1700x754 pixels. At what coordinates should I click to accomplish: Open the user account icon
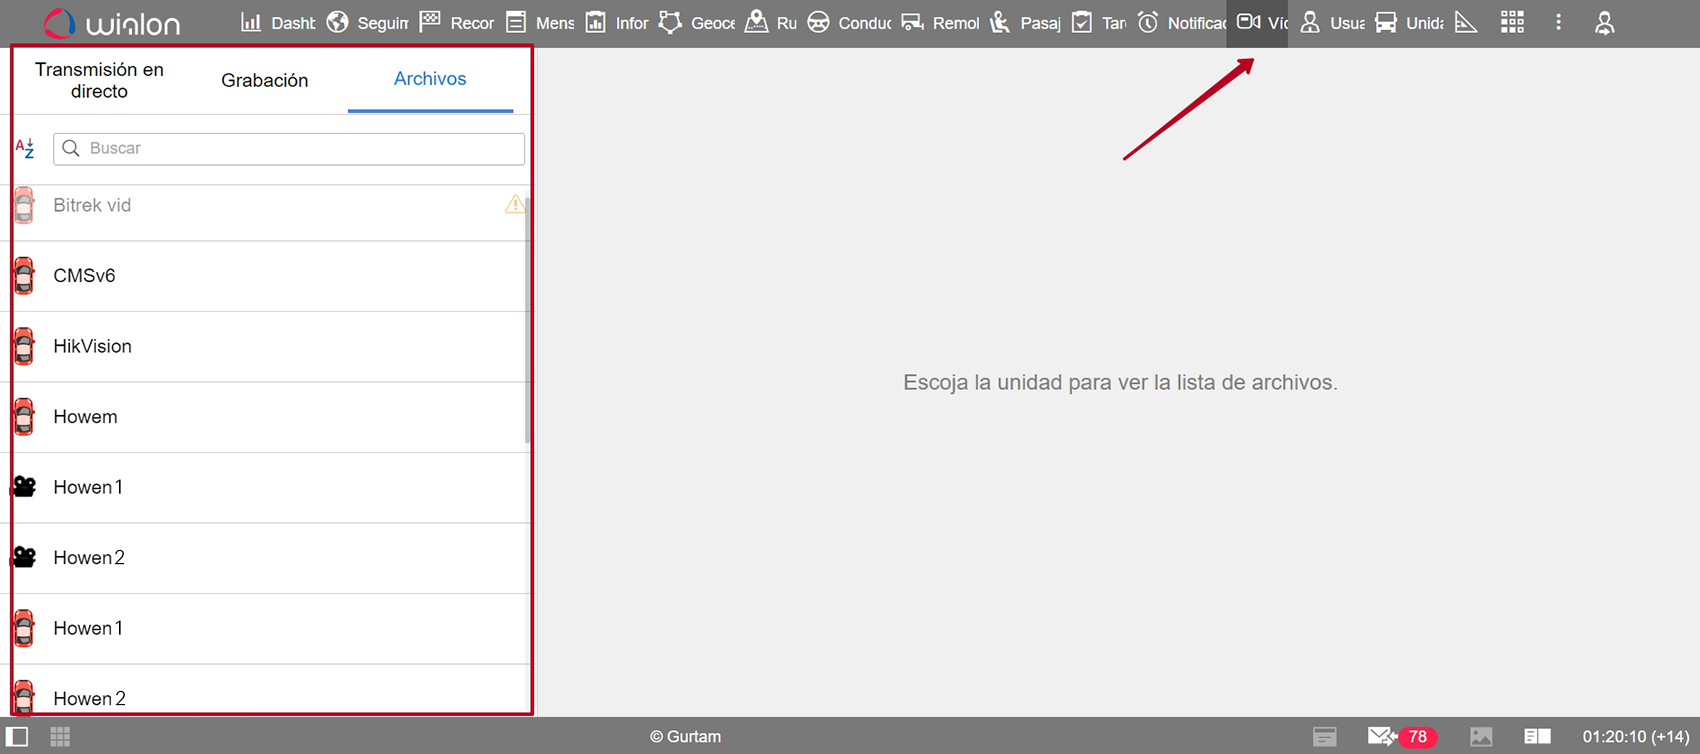point(1604,23)
